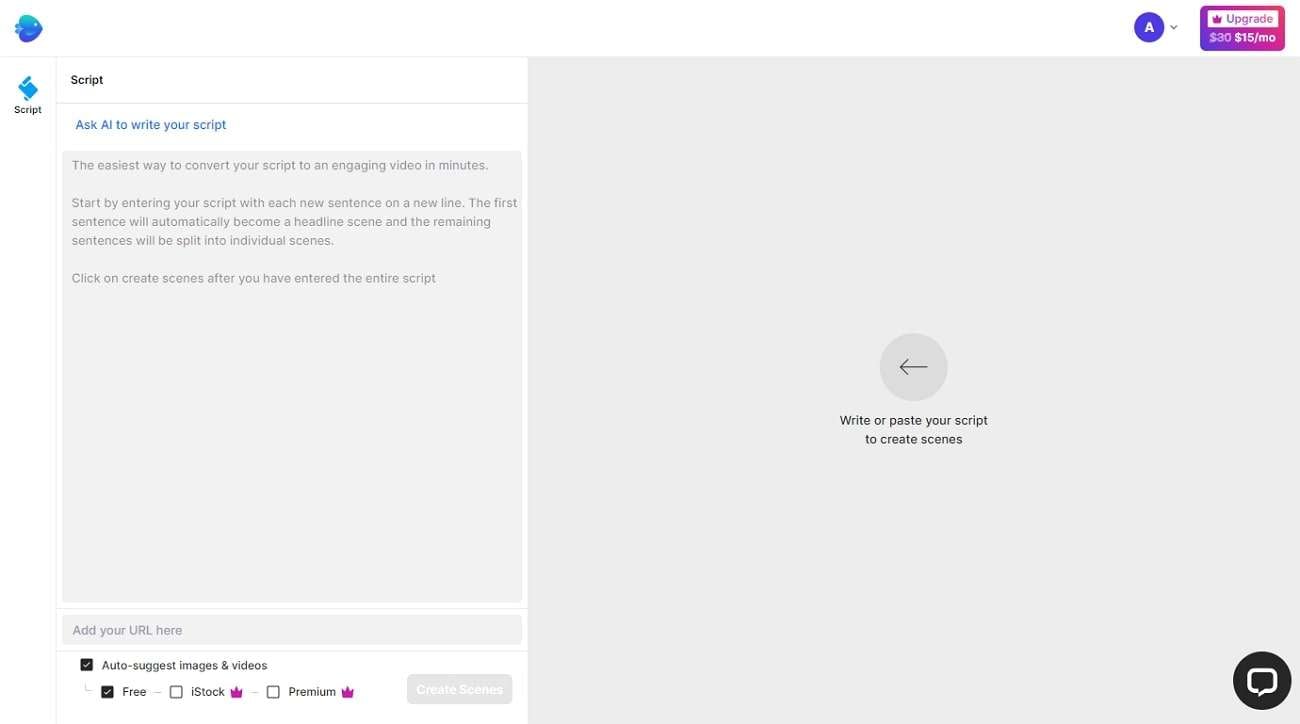
Task: Uncheck the Free media checkbox
Action: coord(108,692)
